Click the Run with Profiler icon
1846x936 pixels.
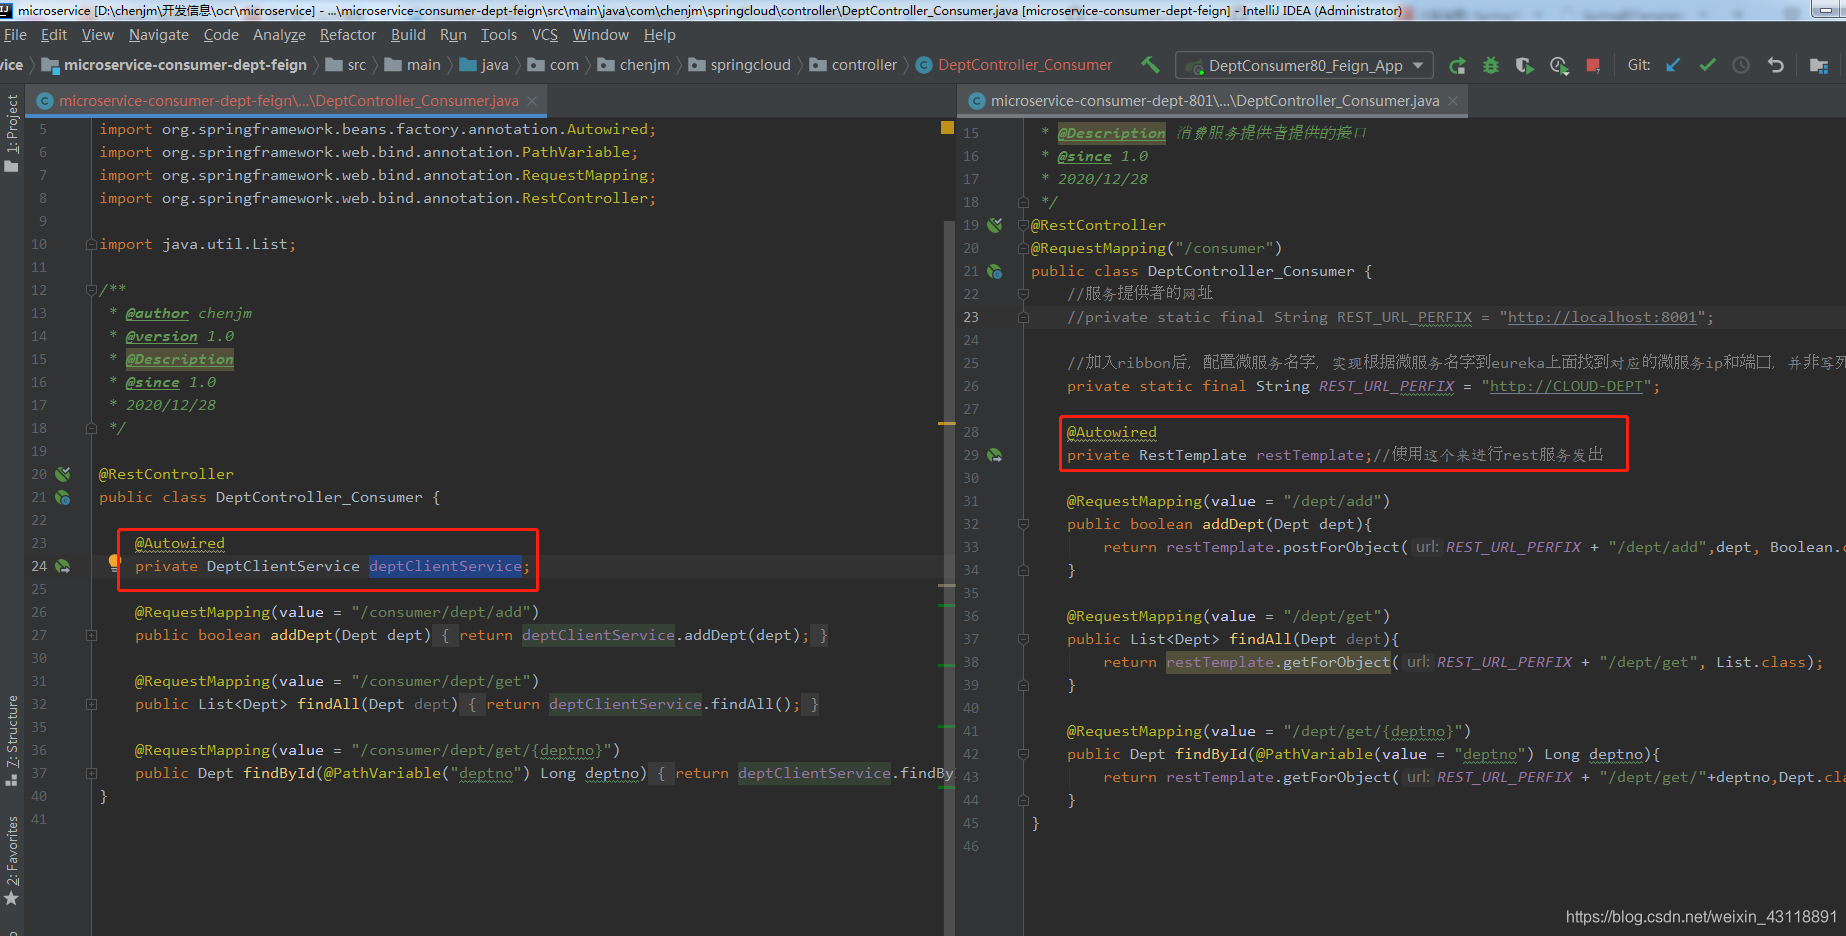pyautogui.click(x=1559, y=66)
